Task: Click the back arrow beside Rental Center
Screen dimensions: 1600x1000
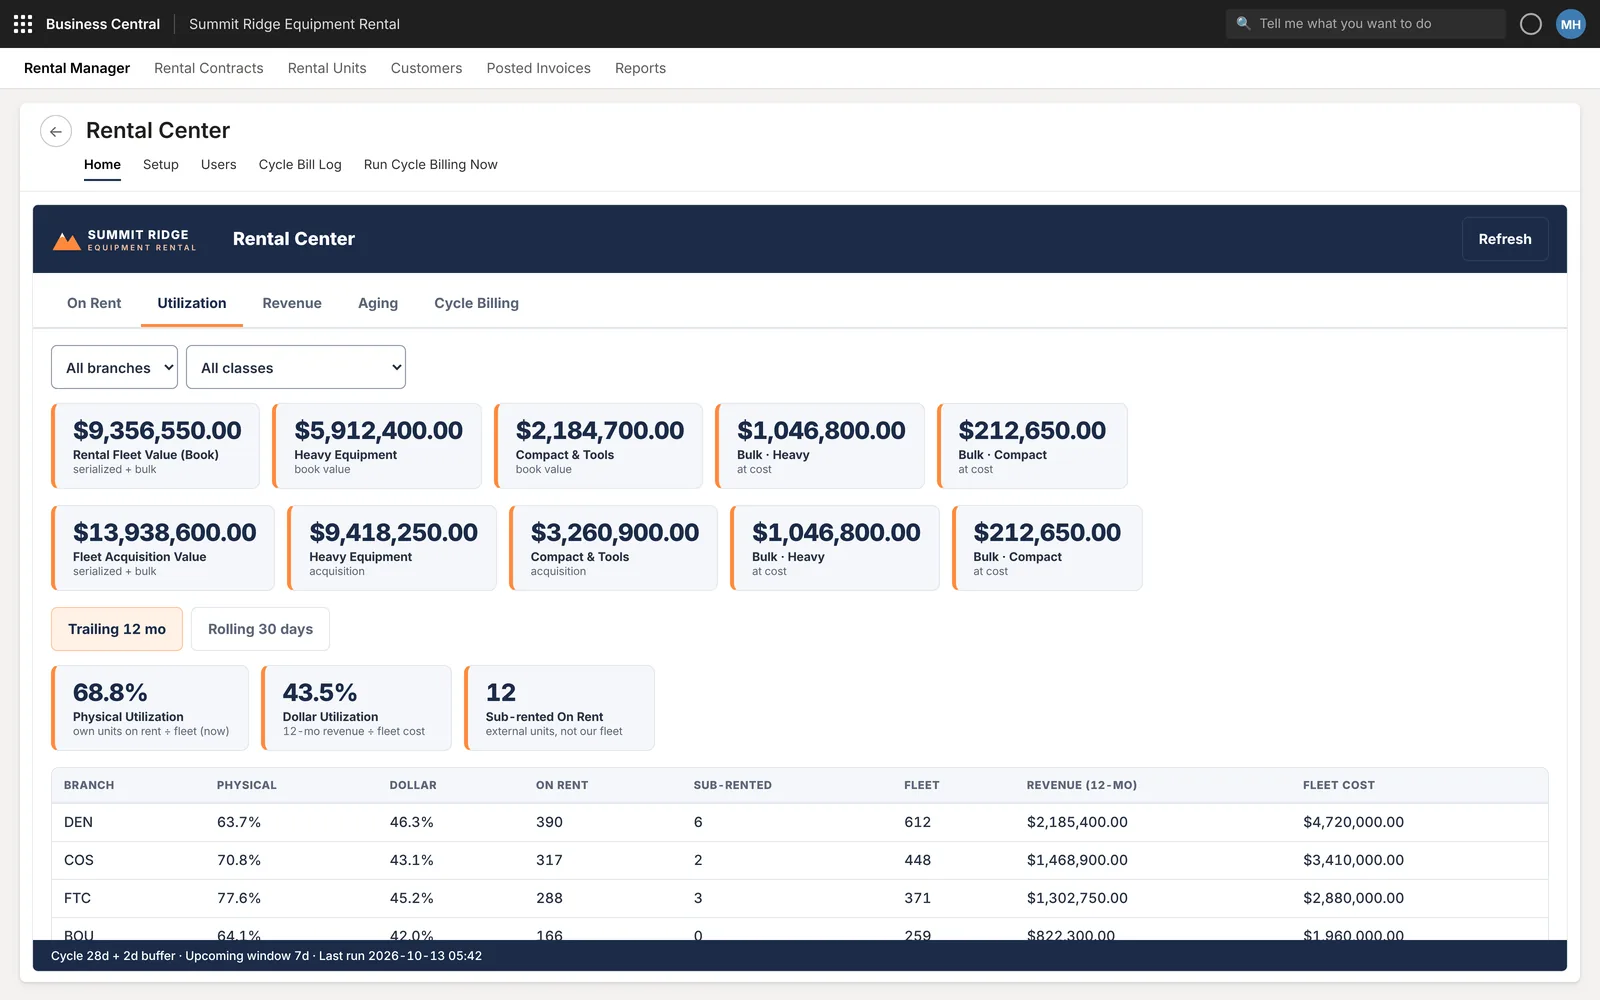Action: pos(56,131)
